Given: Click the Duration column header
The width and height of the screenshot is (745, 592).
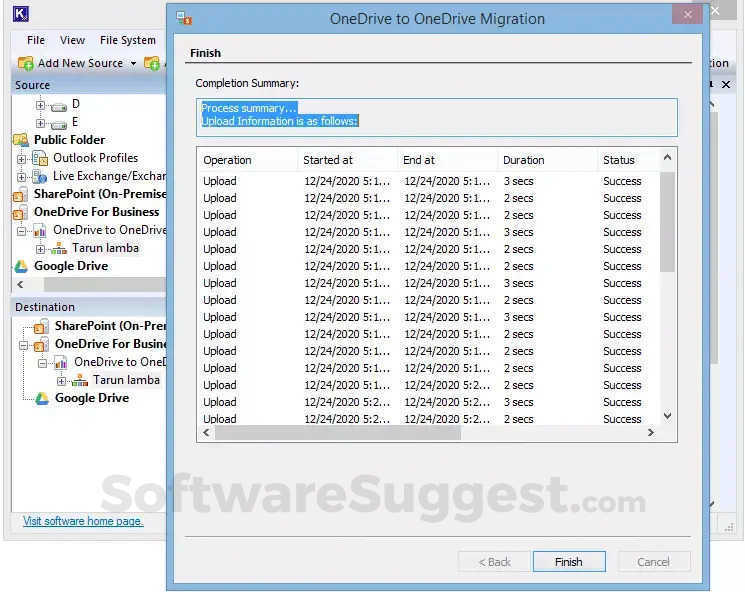Looking at the screenshot, I should coord(548,160).
